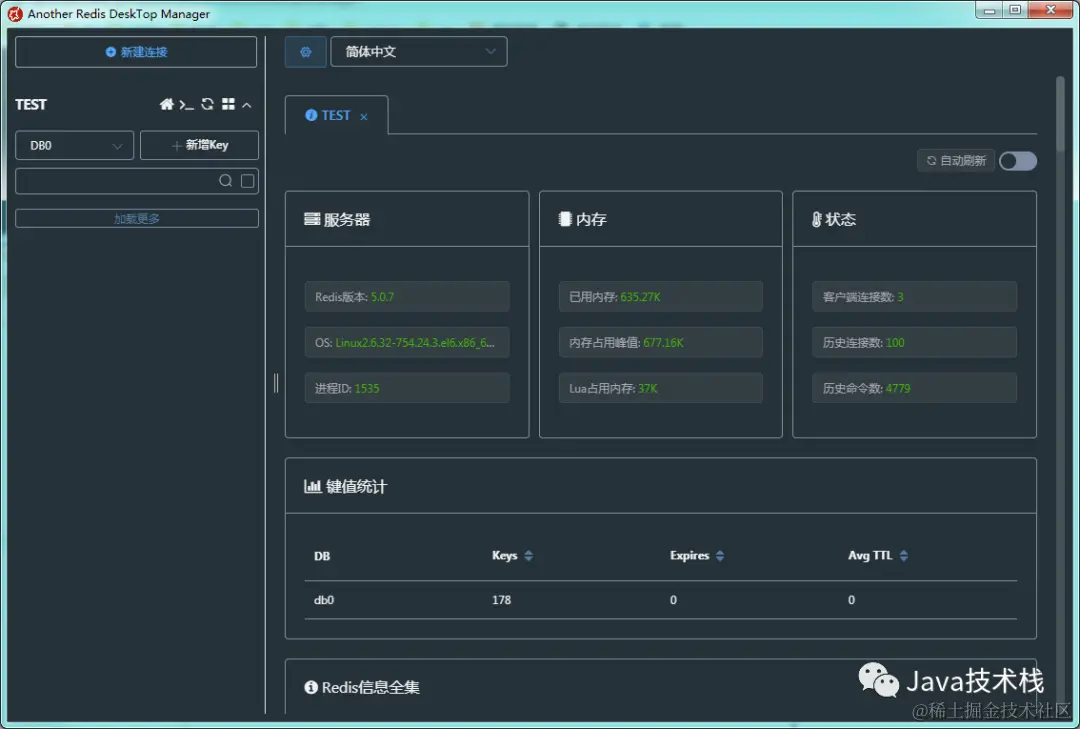The width and height of the screenshot is (1080, 729).
Task: Click the search magnifier icon
Action: point(225,181)
